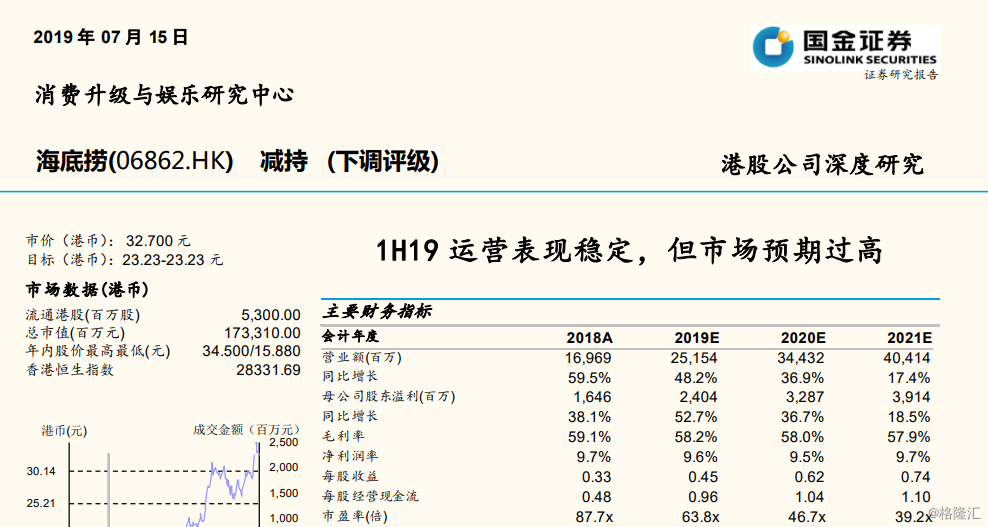The image size is (988, 527).
Task: Click the 2021E column header
Action: click(x=909, y=338)
